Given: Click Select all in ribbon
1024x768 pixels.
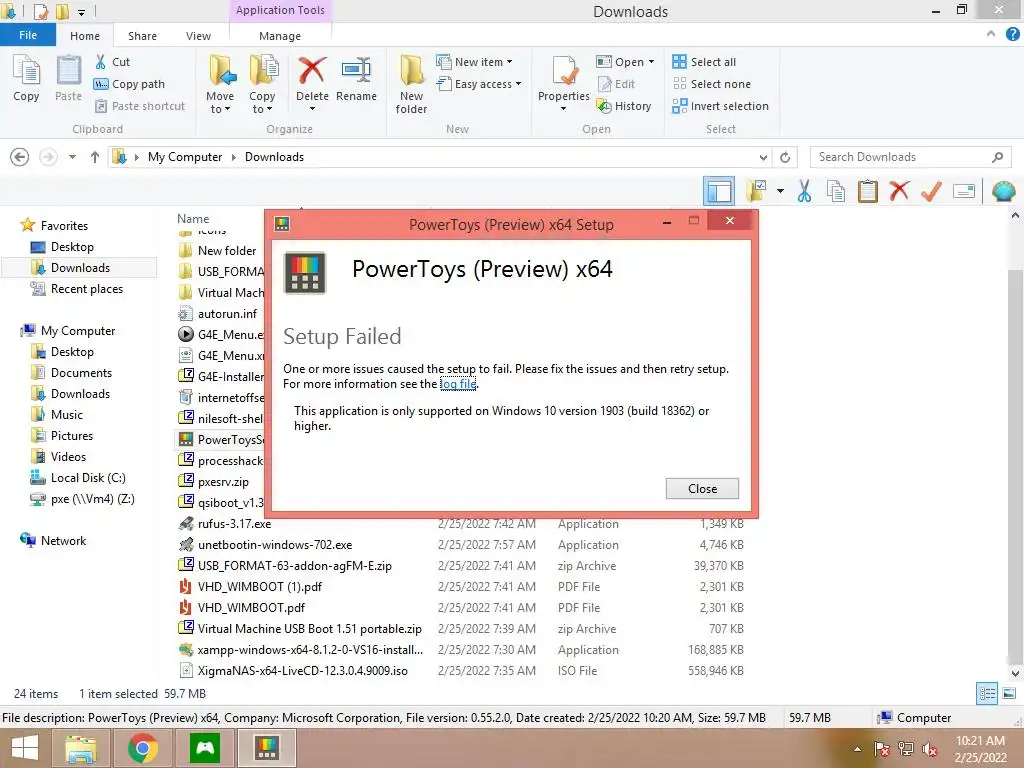Looking at the screenshot, I should [x=704, y=62].
